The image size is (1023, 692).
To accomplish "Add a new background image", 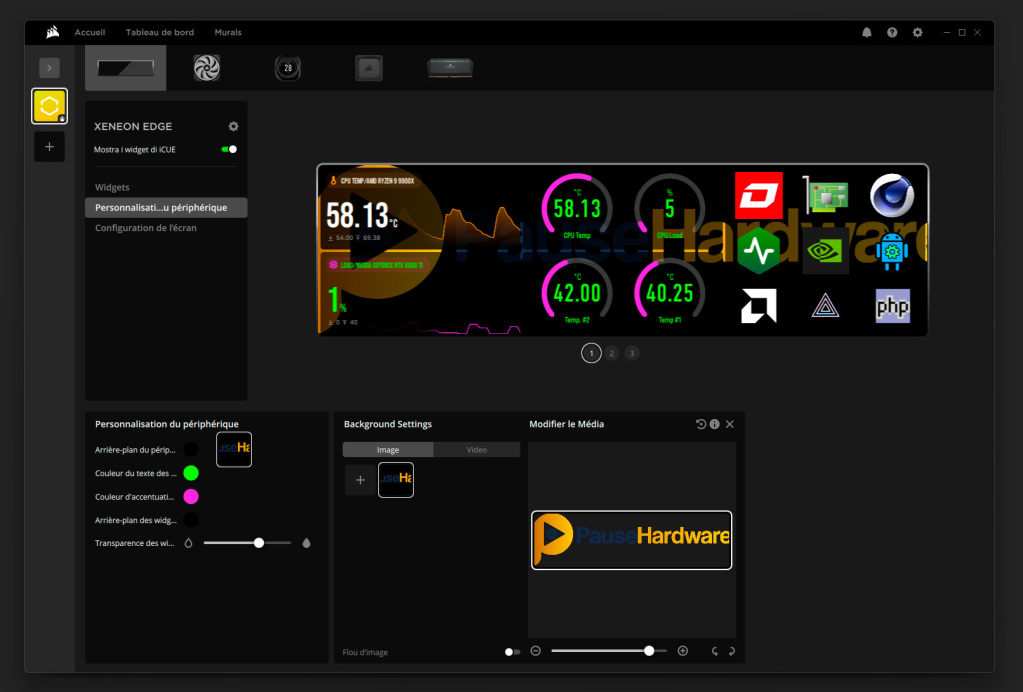I will 360,480.
